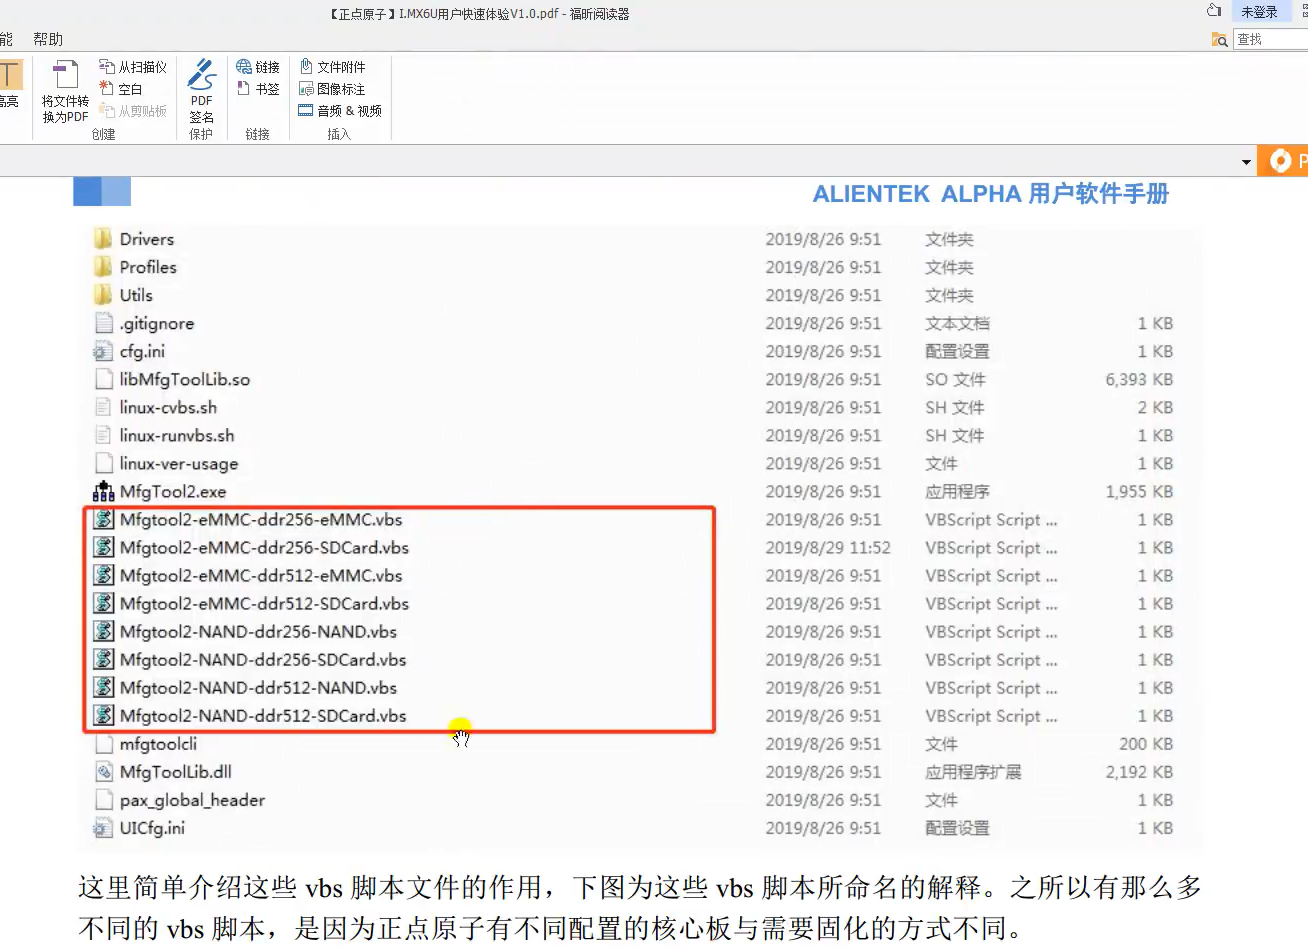
Task: Select the image annotation tool 图像标注
Action: point(332,89)
